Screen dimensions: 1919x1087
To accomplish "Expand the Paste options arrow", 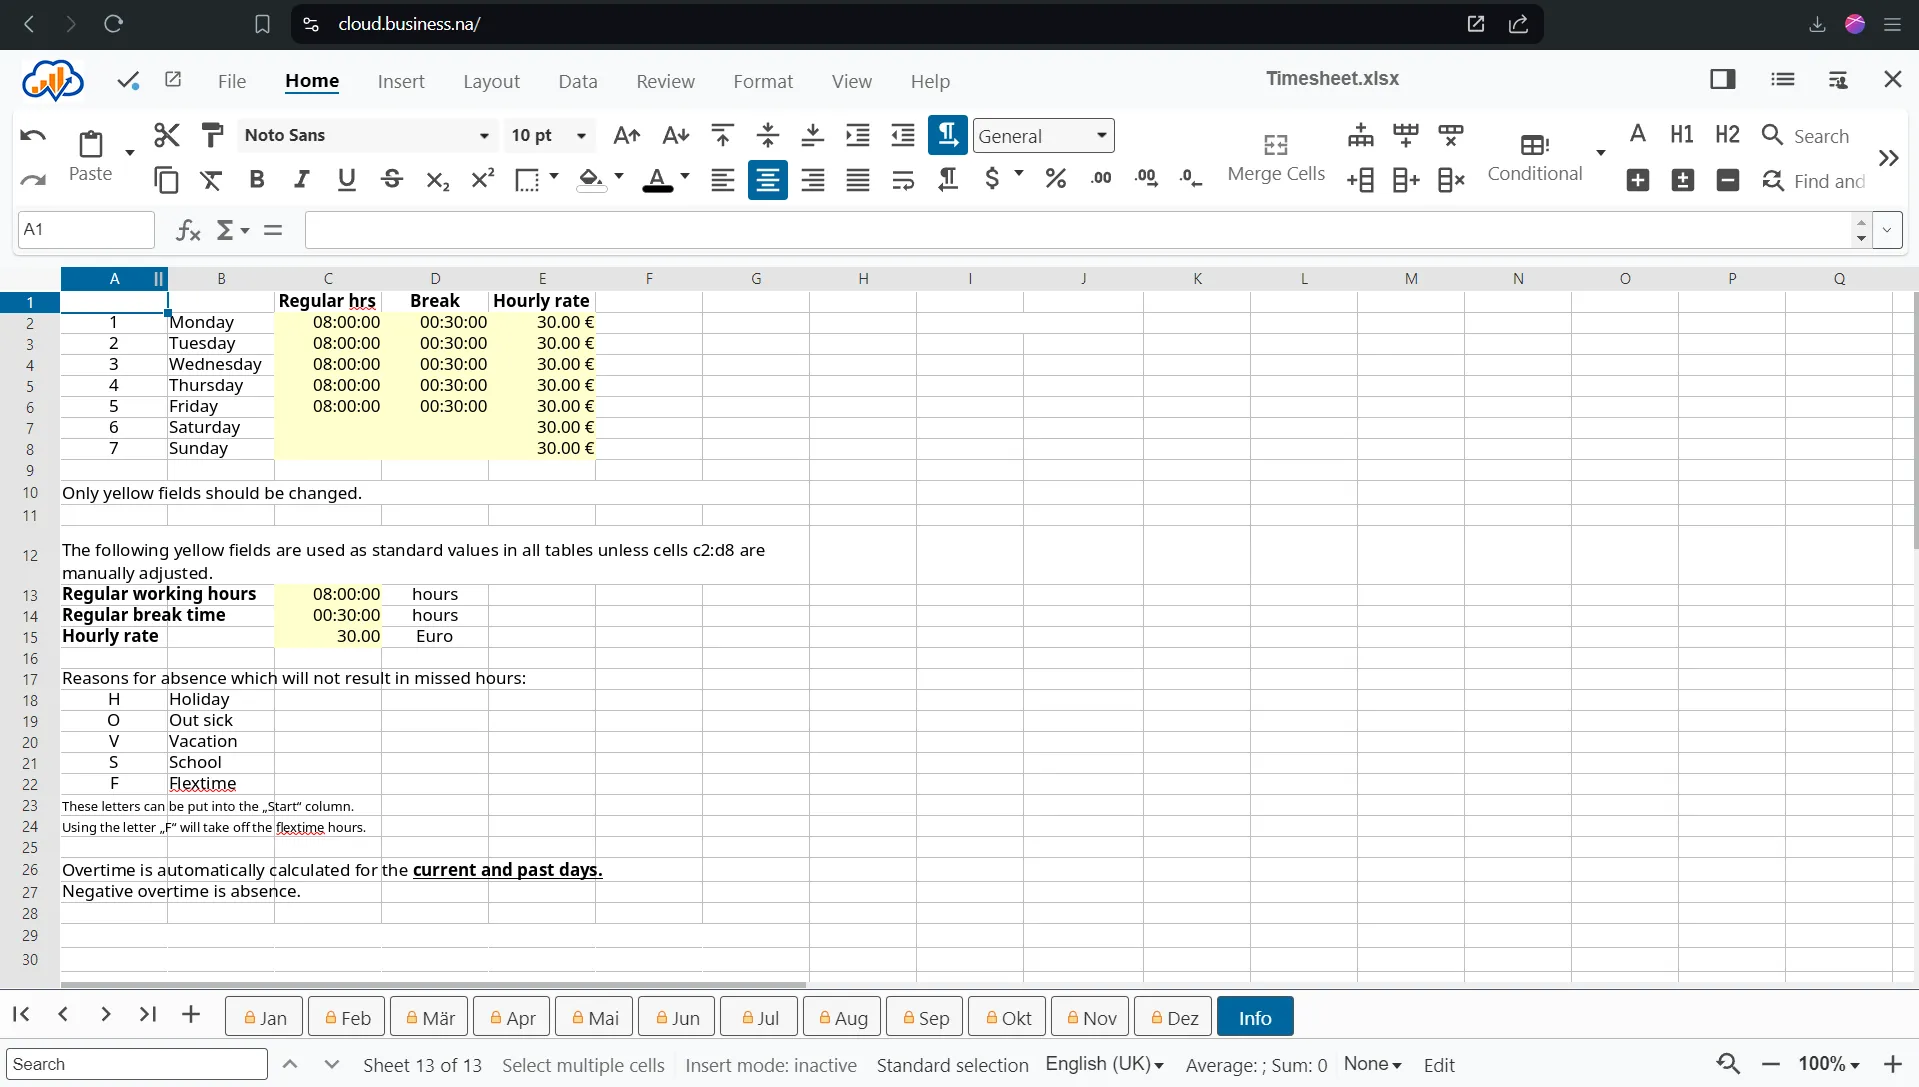I will pos(129,152).
